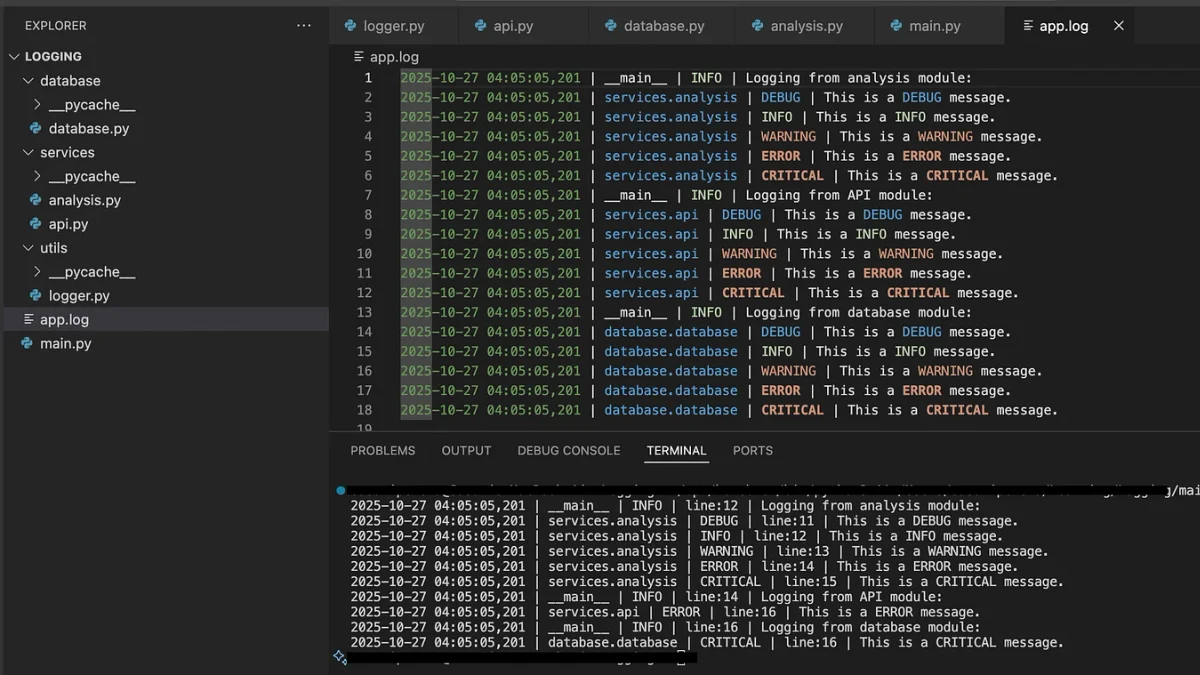Click the WARNING level on editor line 4

788,137
